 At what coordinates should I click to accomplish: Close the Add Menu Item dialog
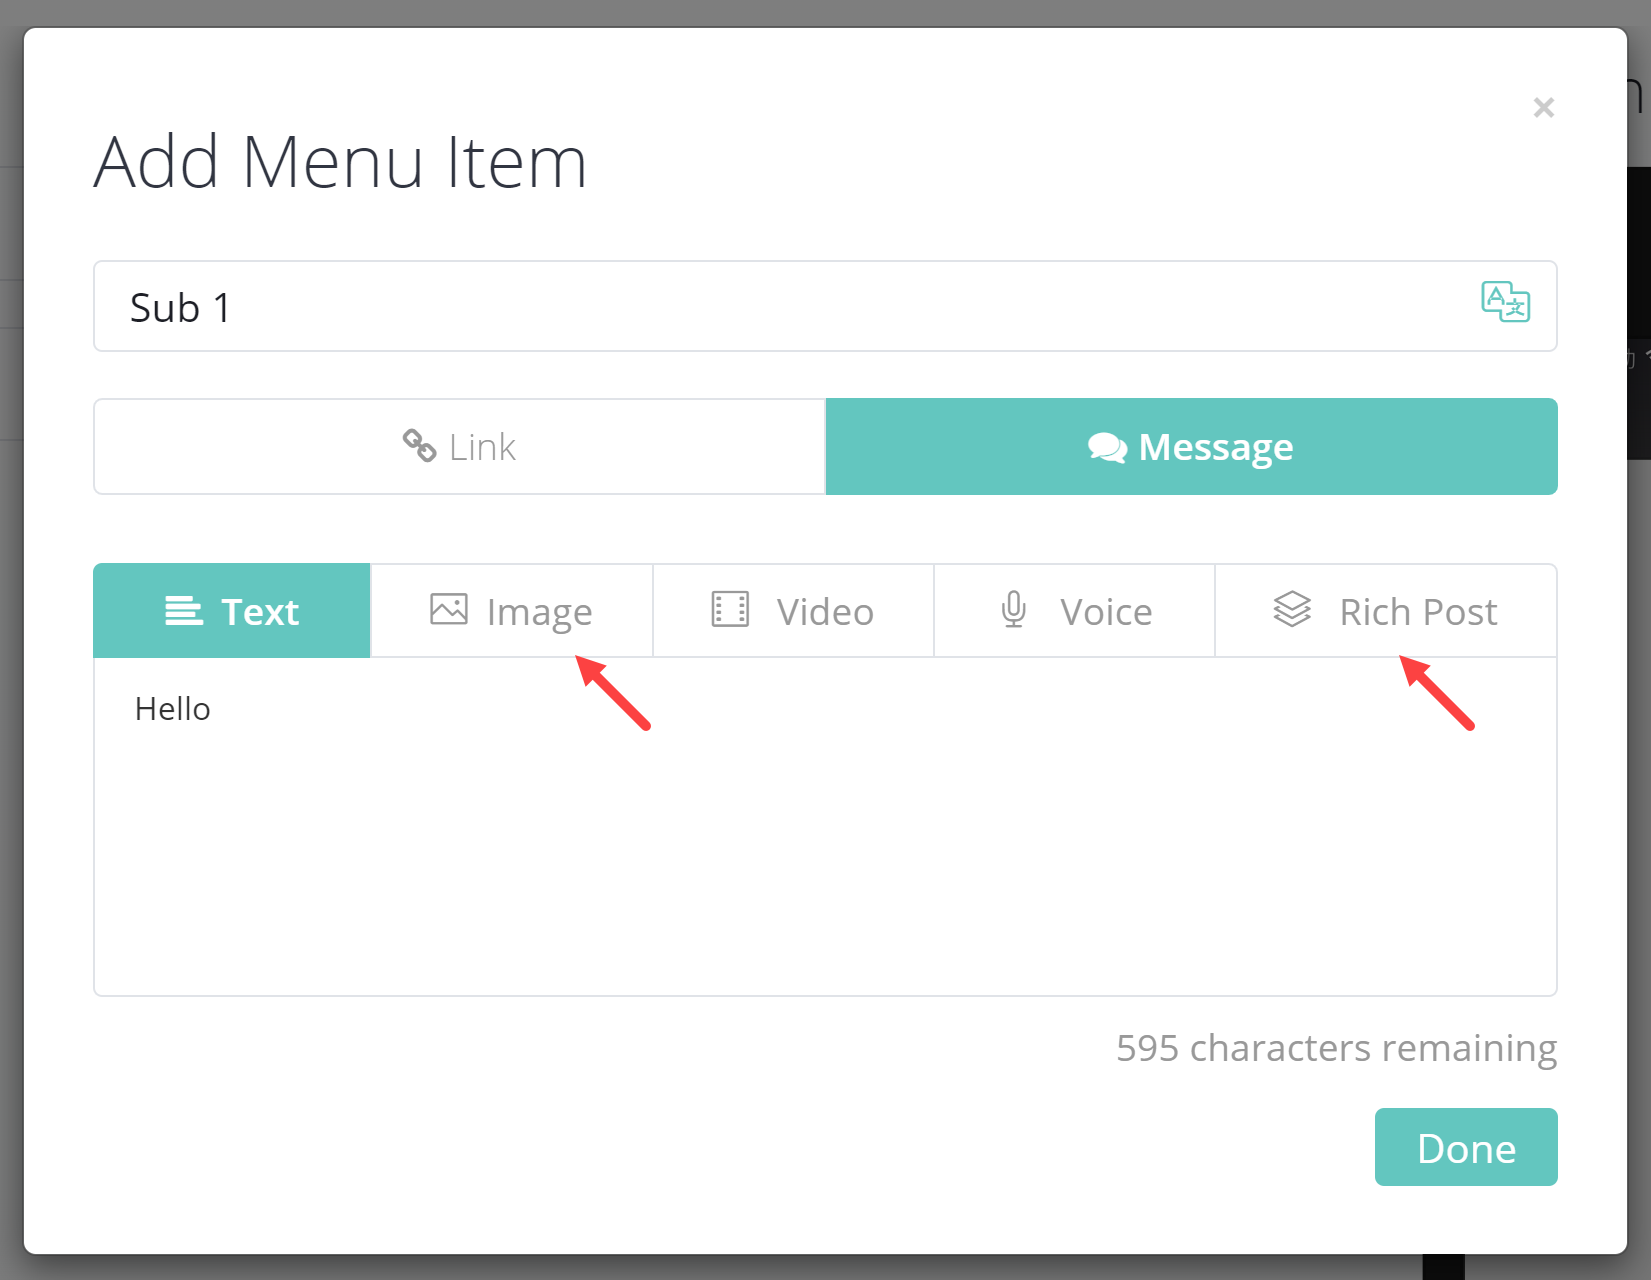point(1543,107)
